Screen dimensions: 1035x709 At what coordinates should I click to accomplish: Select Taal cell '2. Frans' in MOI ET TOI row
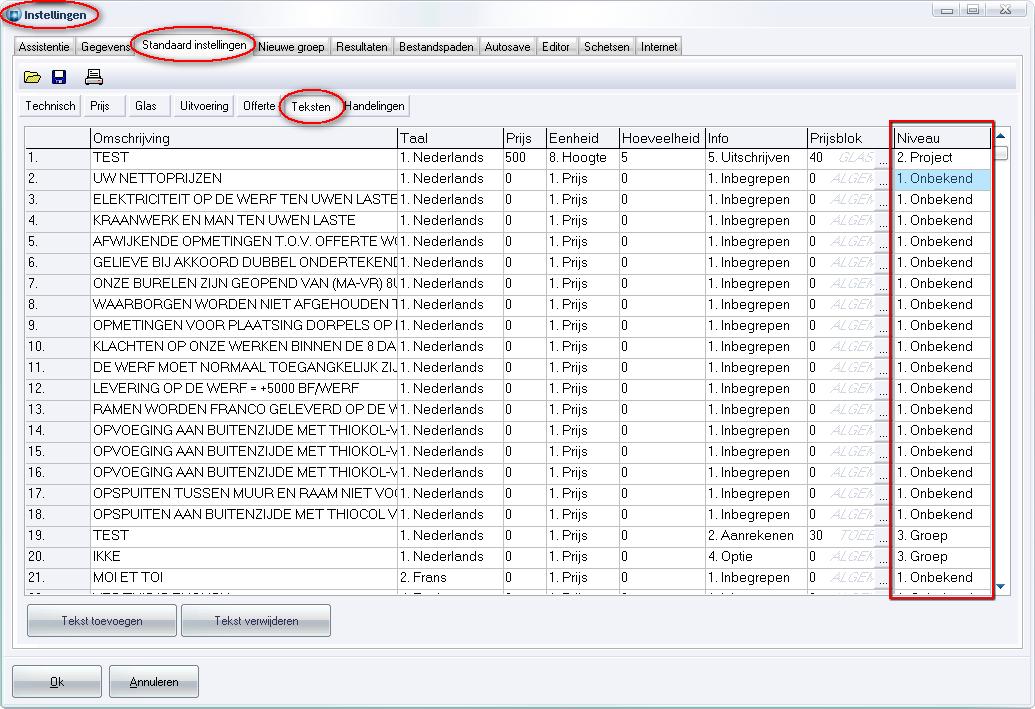[450, 578]
